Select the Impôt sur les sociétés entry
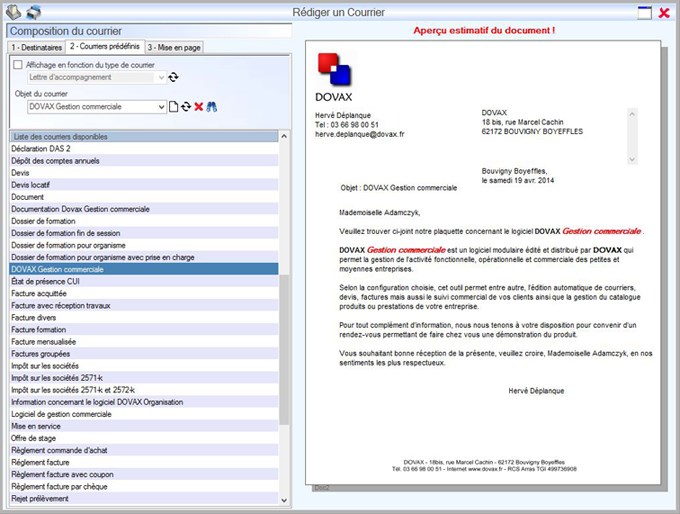The width and height of the screenshot is (680, 514). coord(144,366)
